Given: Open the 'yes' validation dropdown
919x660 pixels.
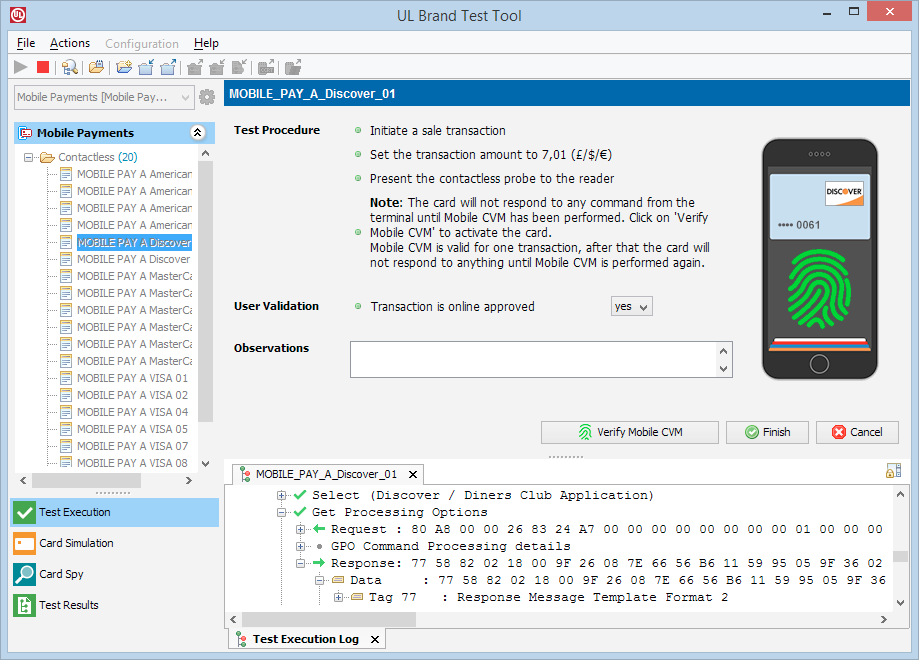Looking at the screenshot, I should pyautogui.click(x=631, y=307).
